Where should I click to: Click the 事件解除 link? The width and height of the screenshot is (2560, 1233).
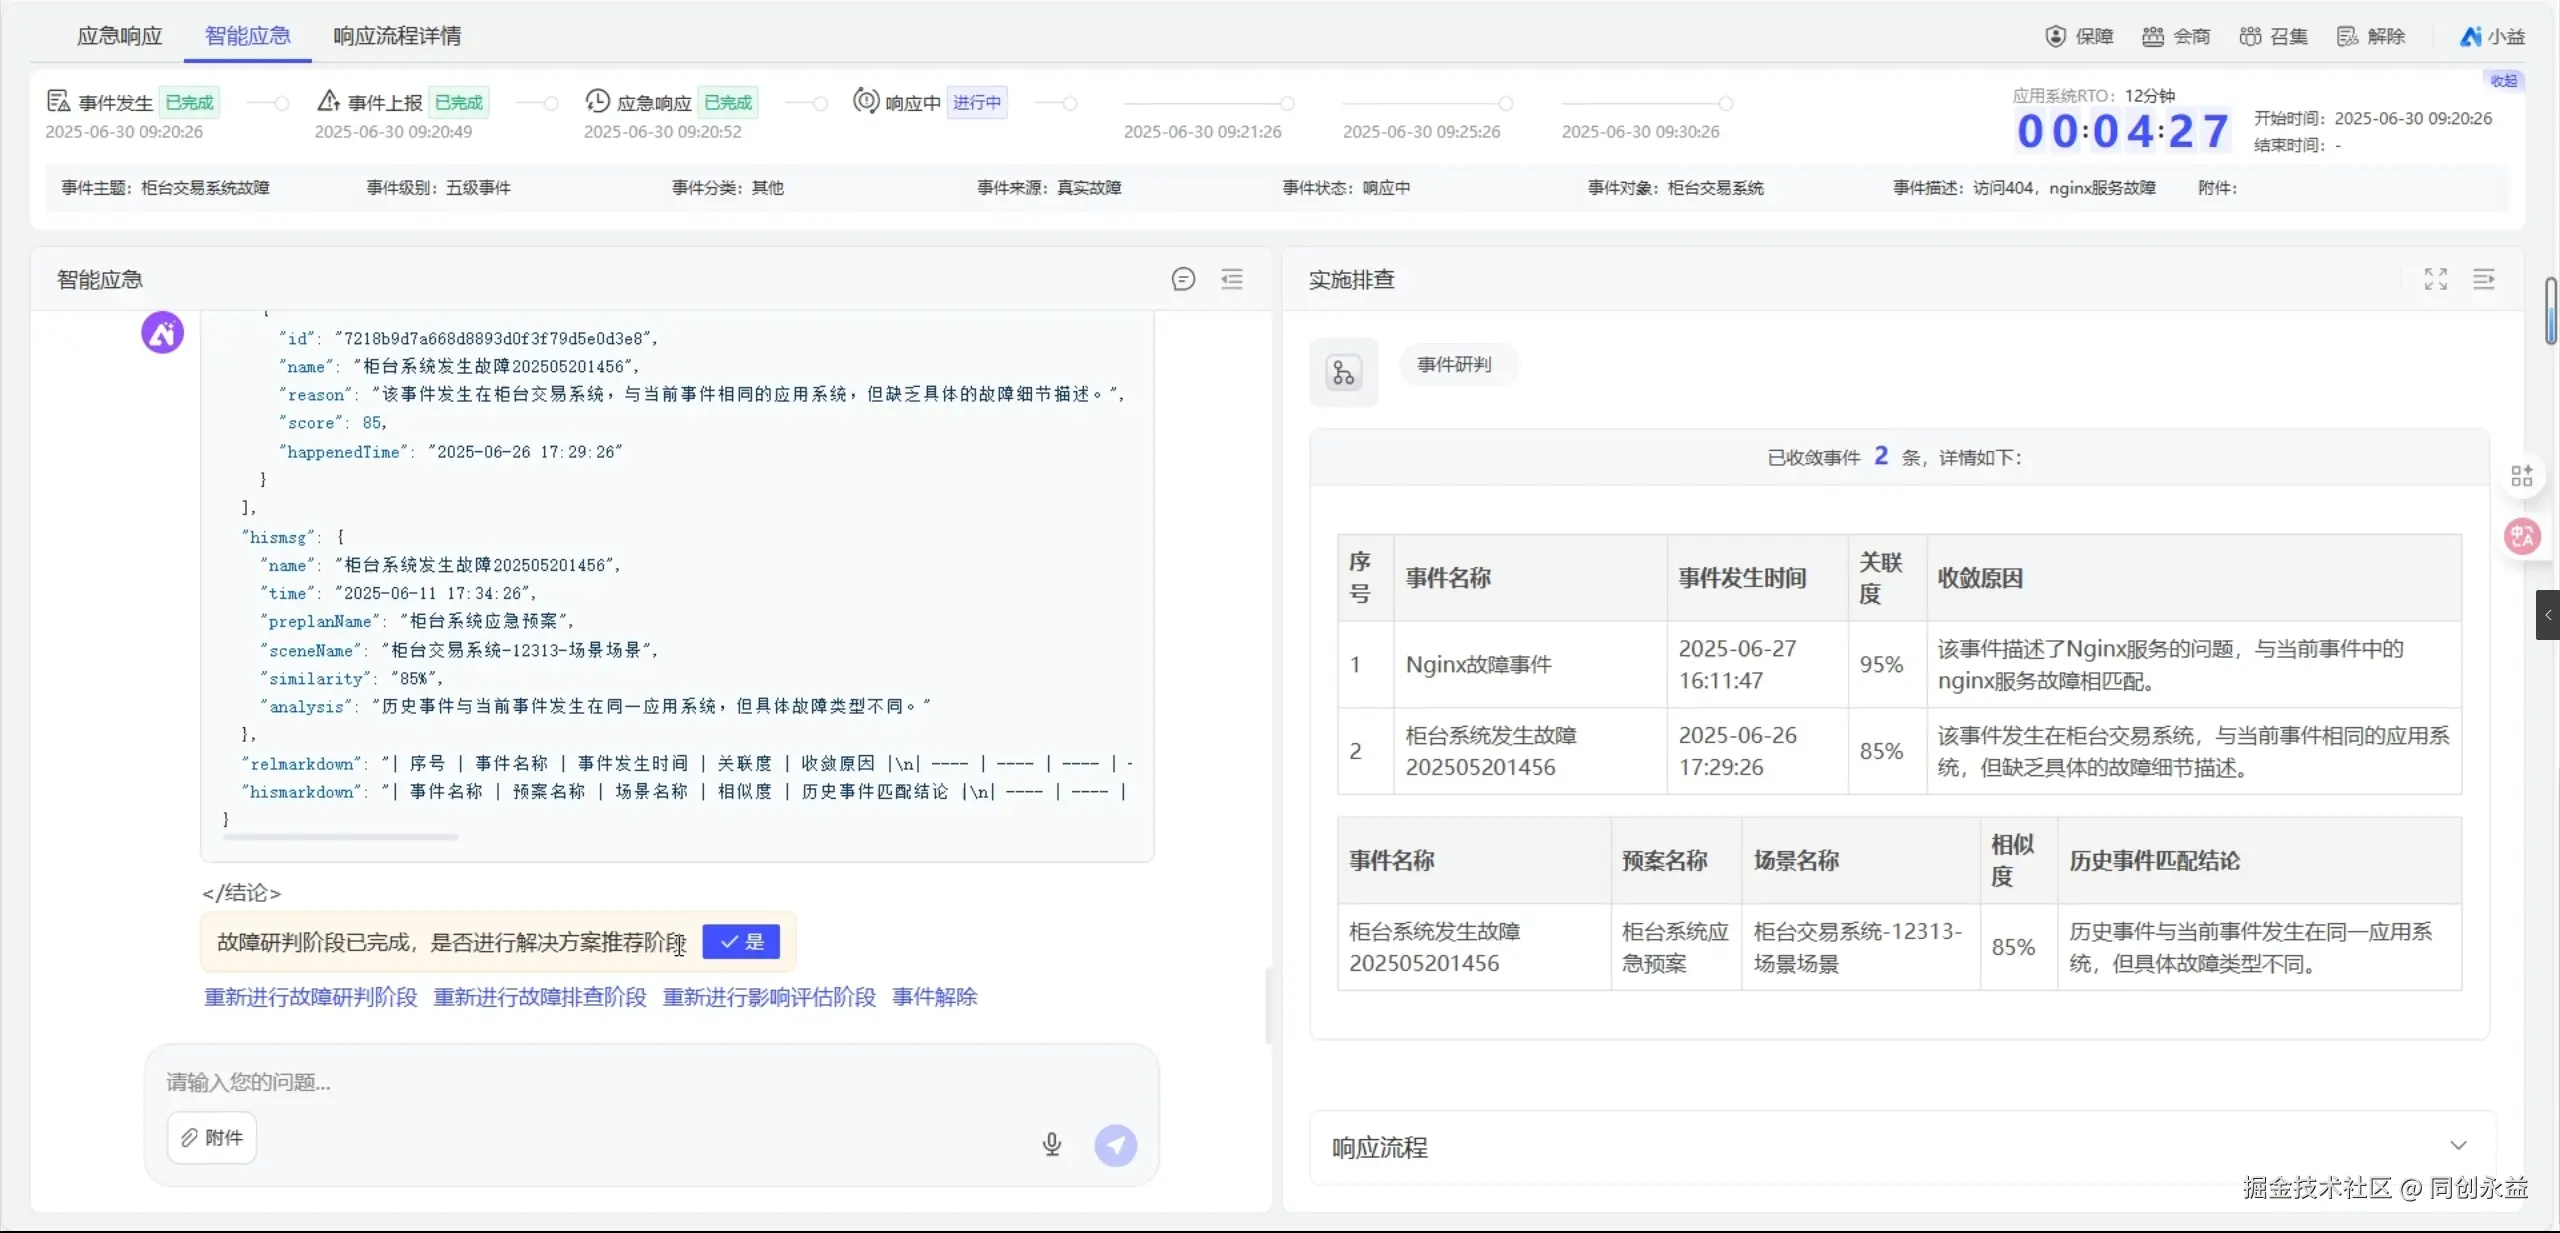tap(934, 997)
